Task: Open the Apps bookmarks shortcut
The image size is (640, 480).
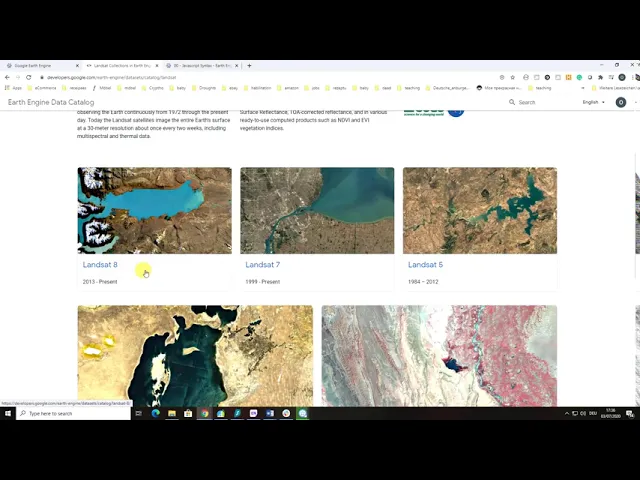Action: point(13,88)
